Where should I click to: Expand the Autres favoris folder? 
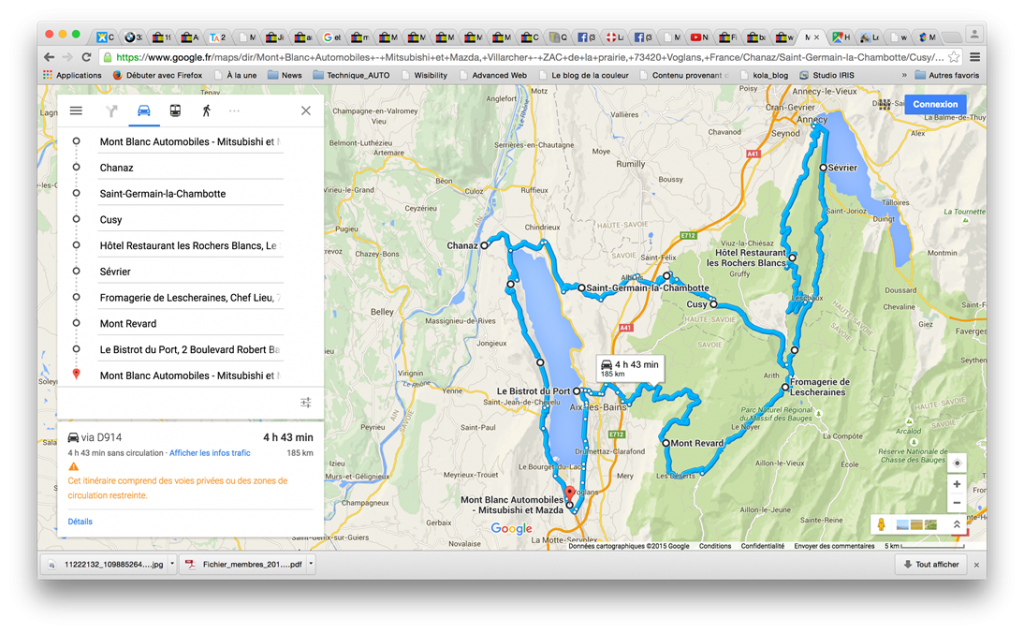947,75
